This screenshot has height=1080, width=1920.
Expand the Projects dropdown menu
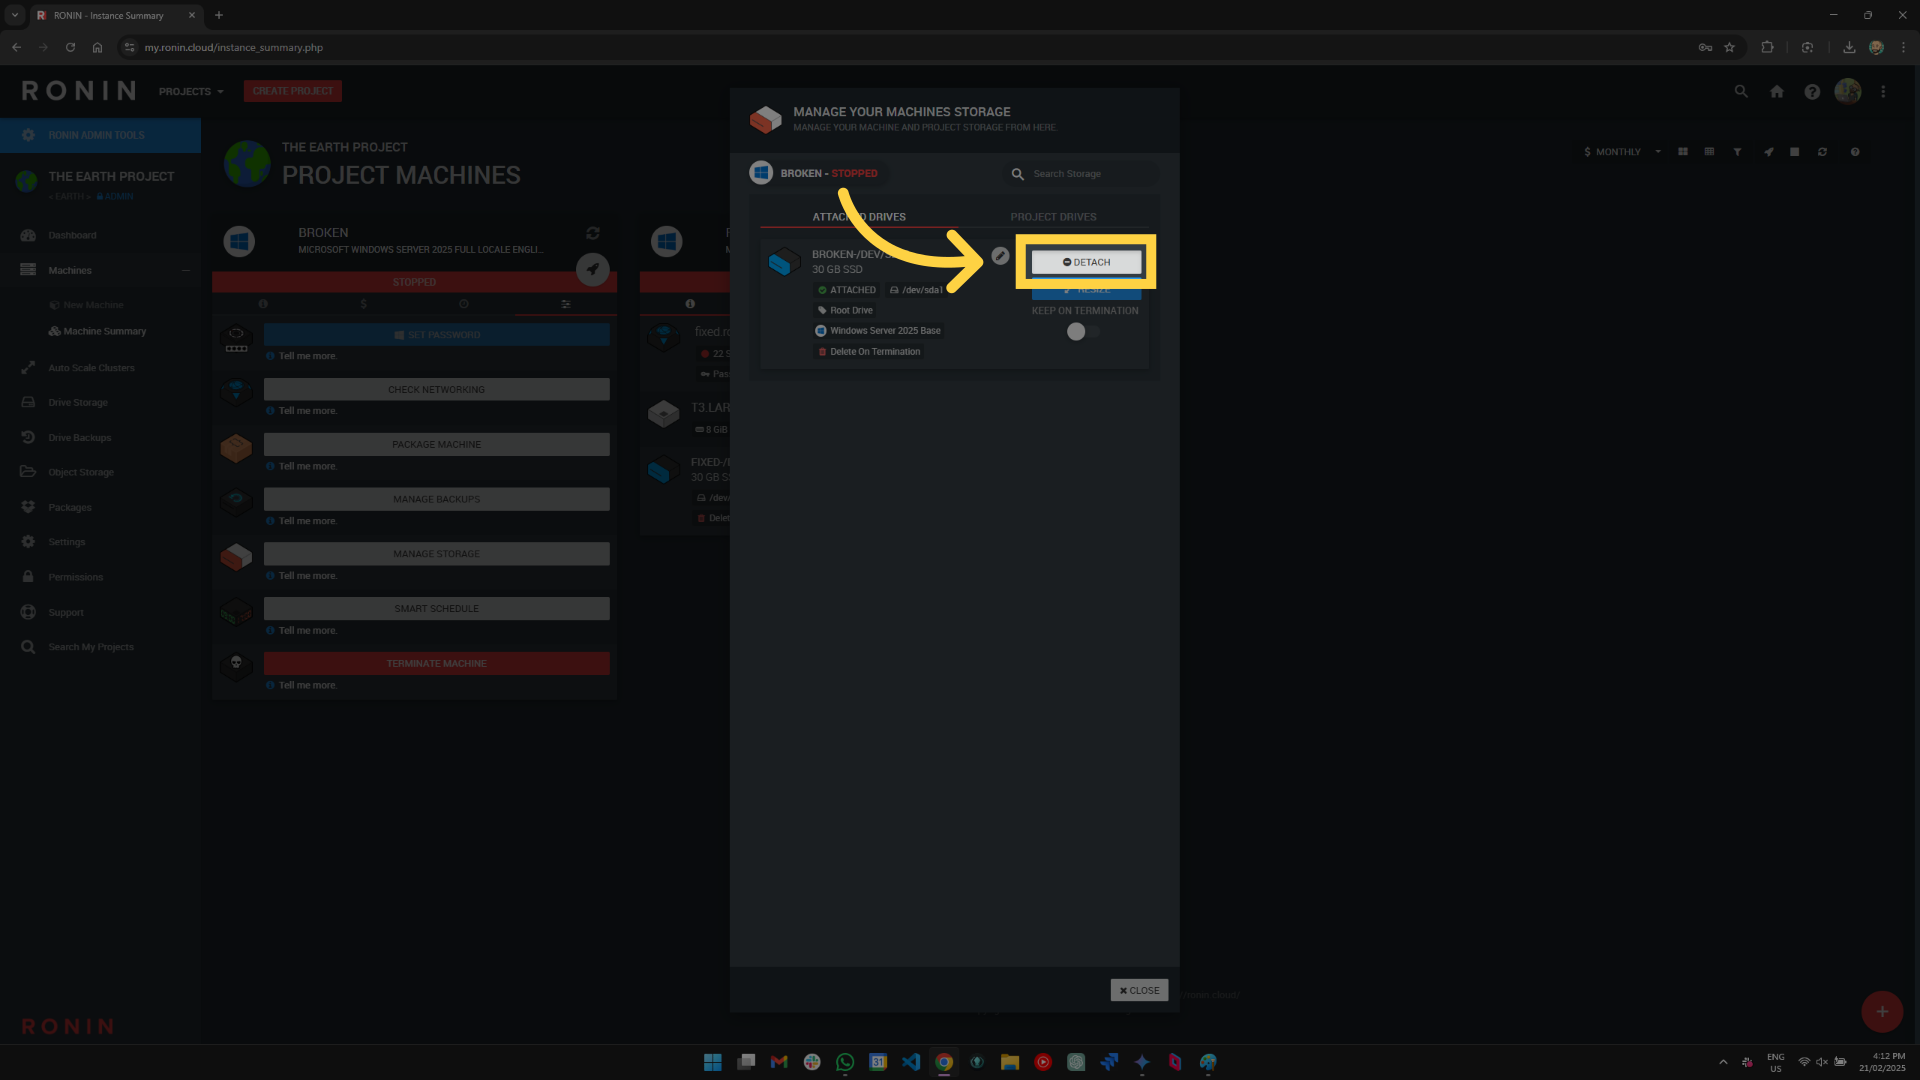[191, 91]
